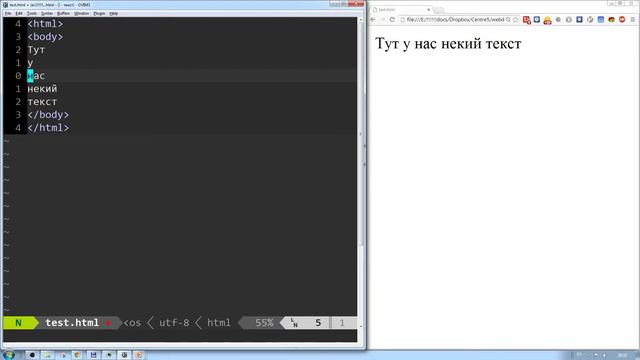Click test.html filename in statusline
Image resolution: width=640 pixels, height=360 pixels.
(x=72, y=323)
